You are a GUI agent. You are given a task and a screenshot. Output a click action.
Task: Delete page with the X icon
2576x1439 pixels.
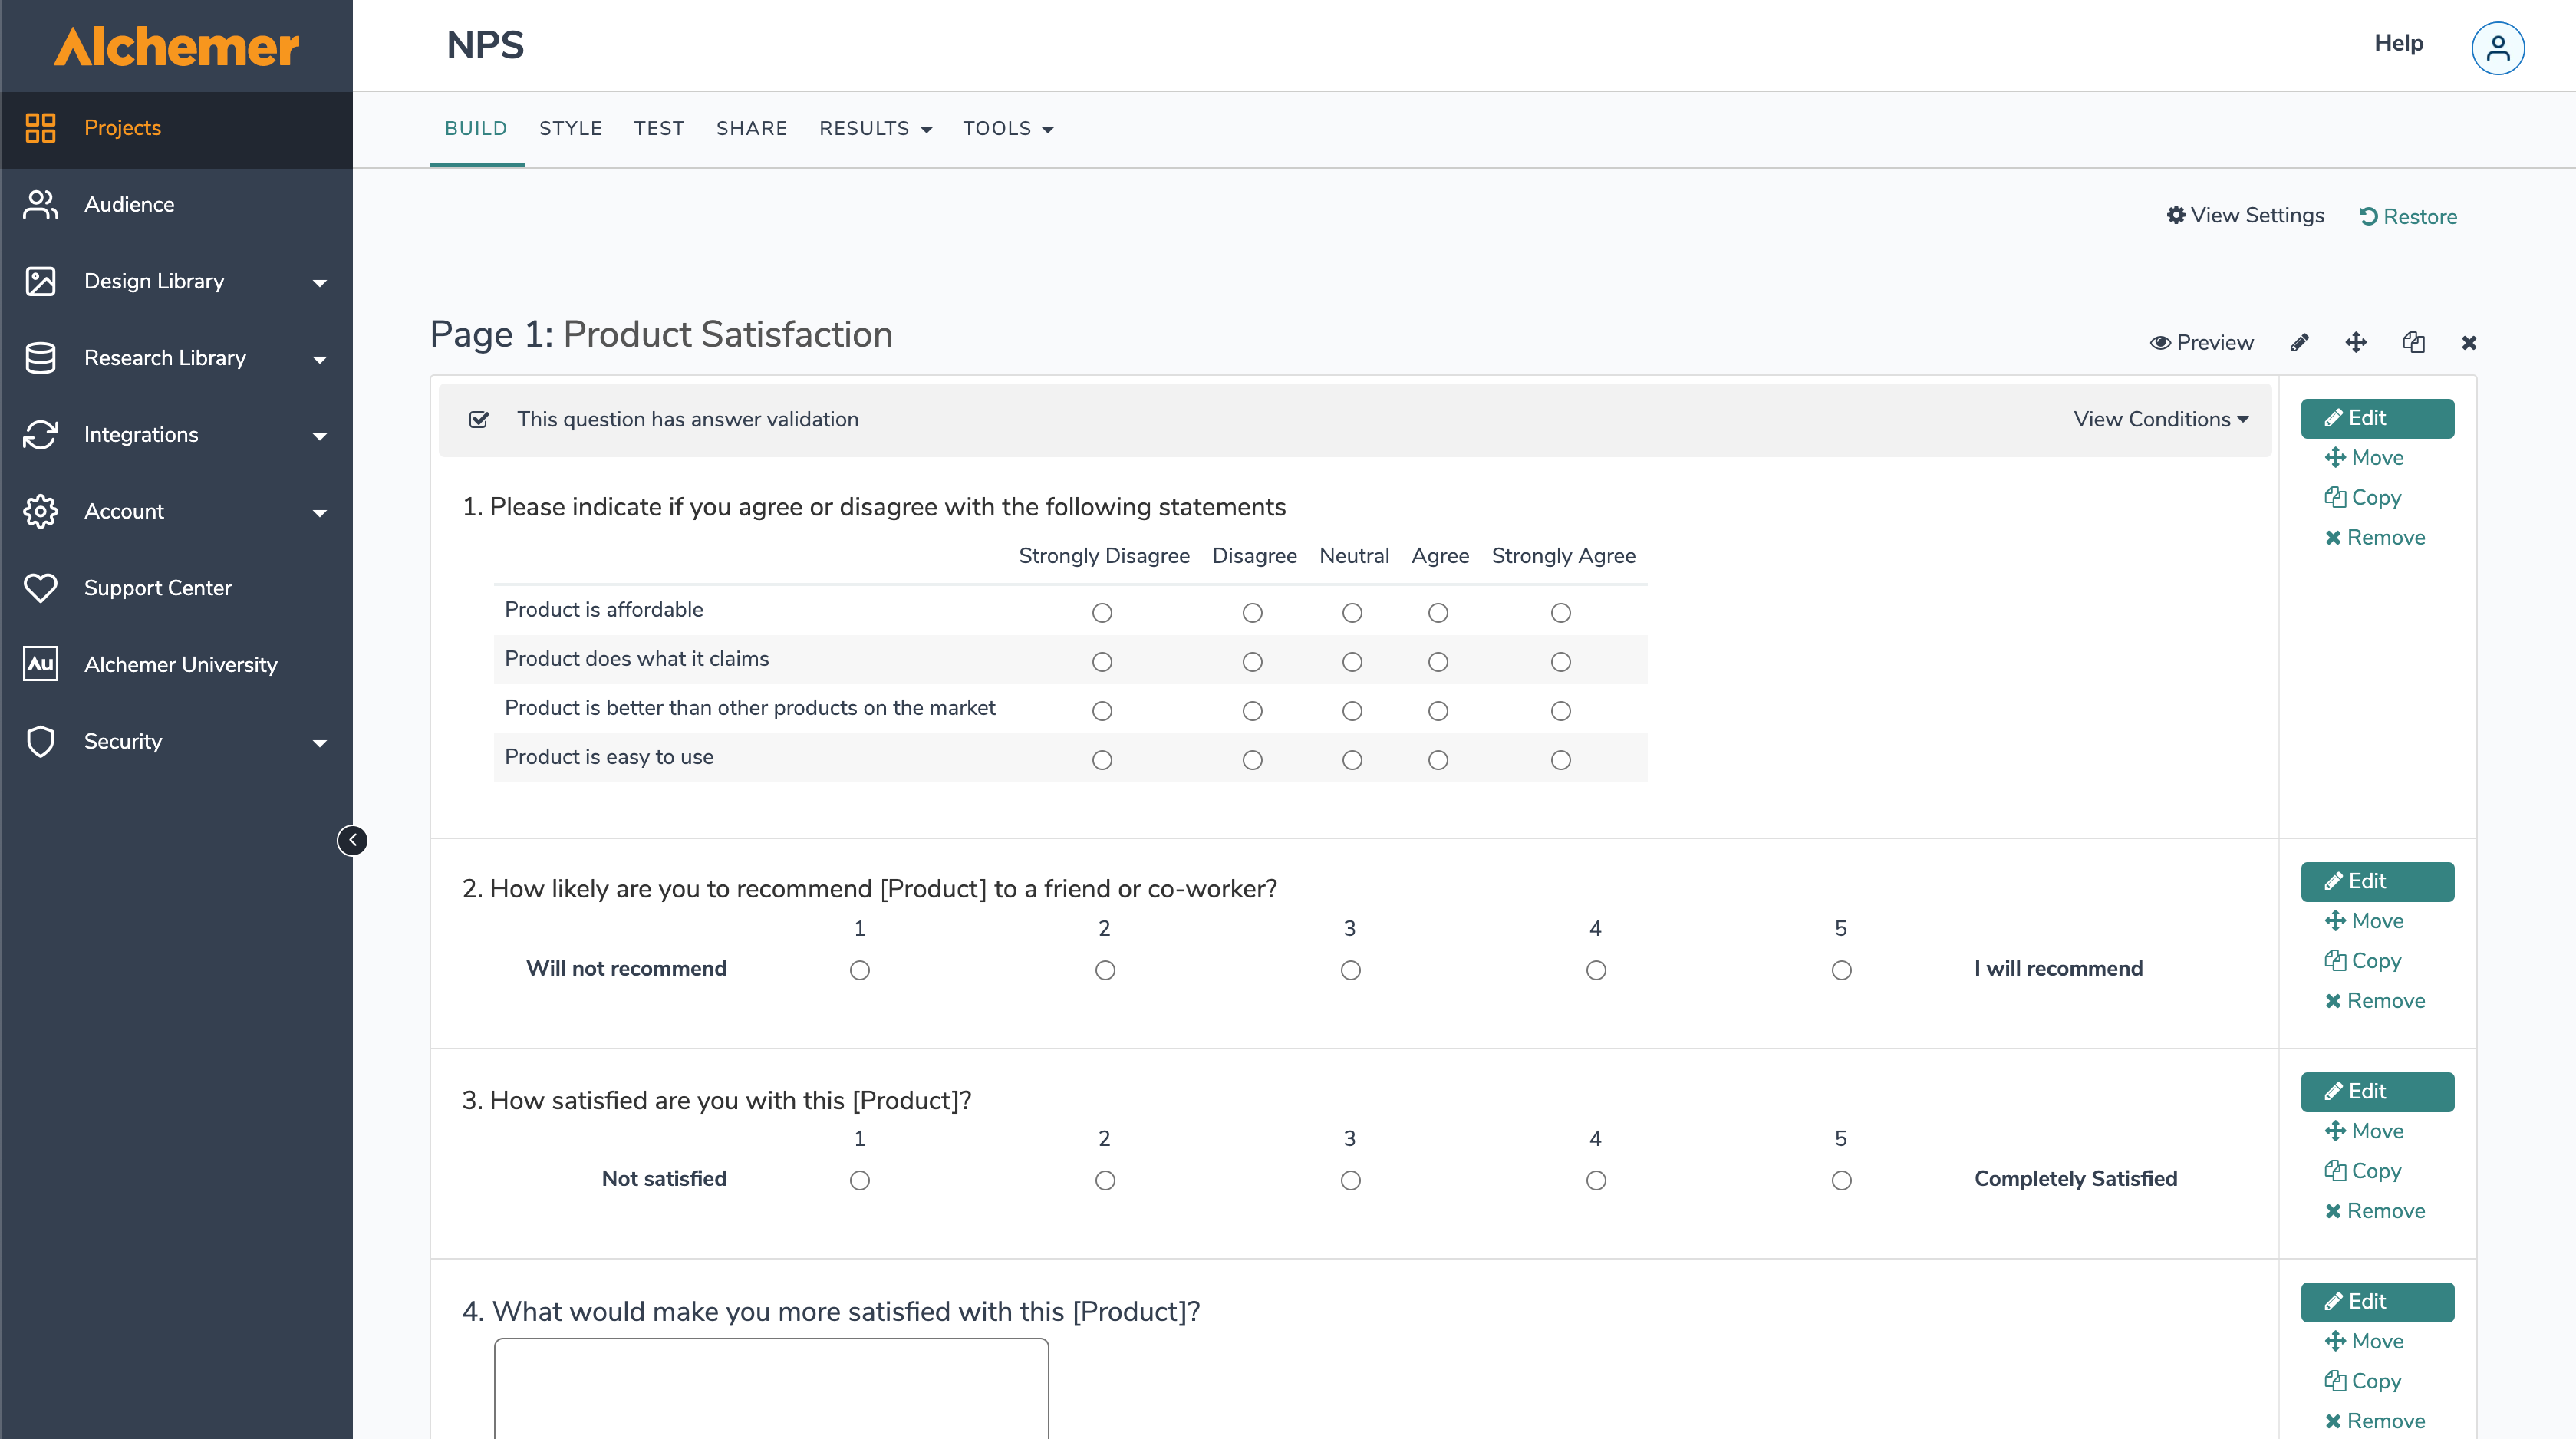click(2469, 343)
